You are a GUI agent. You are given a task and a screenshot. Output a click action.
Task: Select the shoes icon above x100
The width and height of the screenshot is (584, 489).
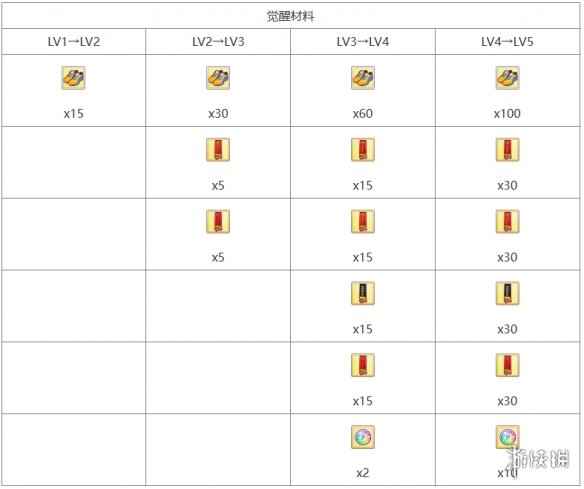[507, 78]
